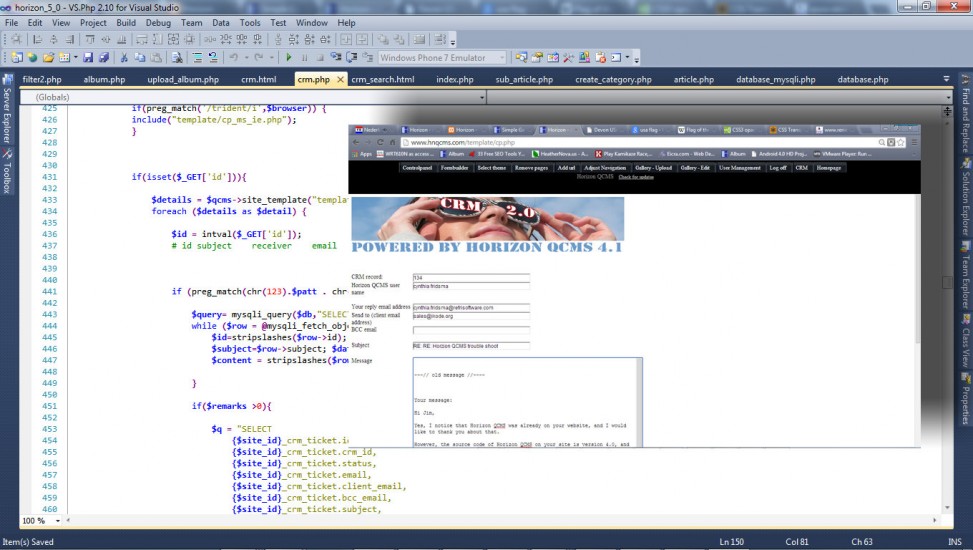
Task: Open the Debug menu
Action: click(x=158, y=22)
